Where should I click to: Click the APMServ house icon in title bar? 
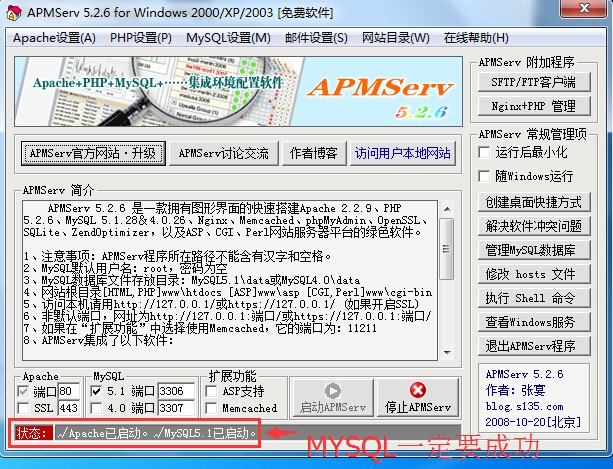click(x=14, y=13)
